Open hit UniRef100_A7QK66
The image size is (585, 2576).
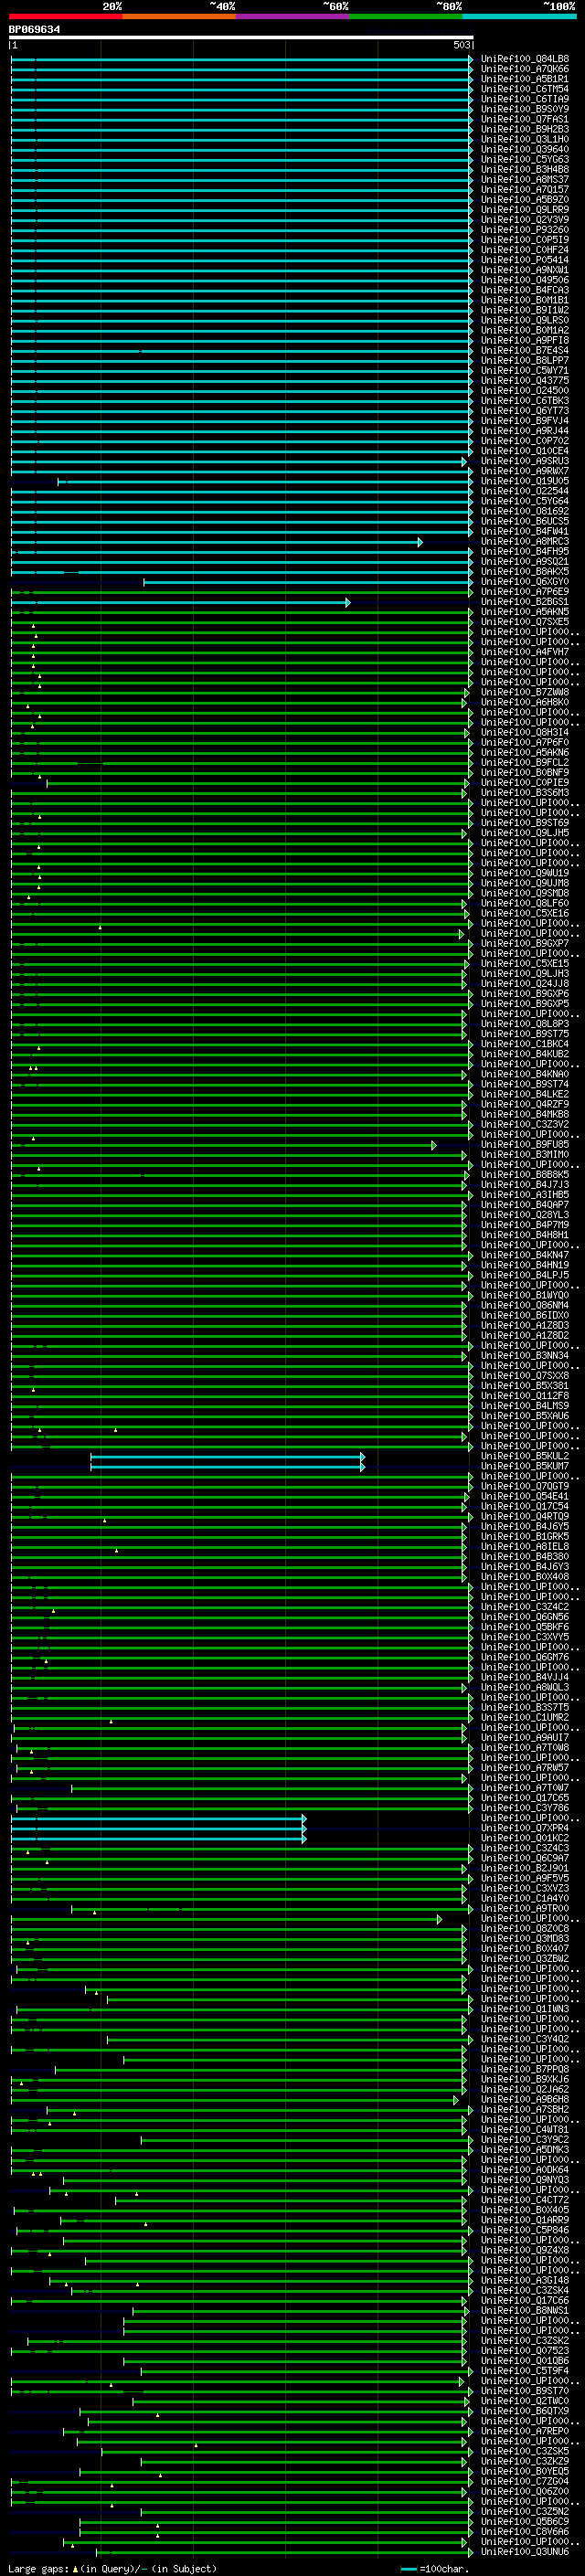(x=525, y=69)
